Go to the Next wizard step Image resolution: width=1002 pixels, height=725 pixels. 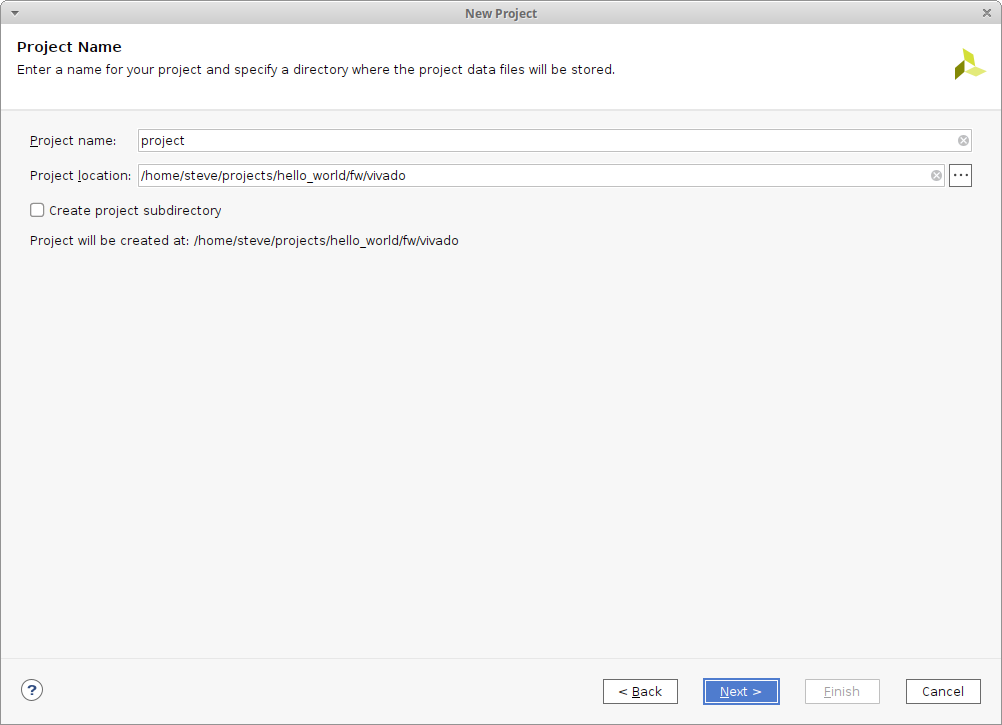point(741,691)
